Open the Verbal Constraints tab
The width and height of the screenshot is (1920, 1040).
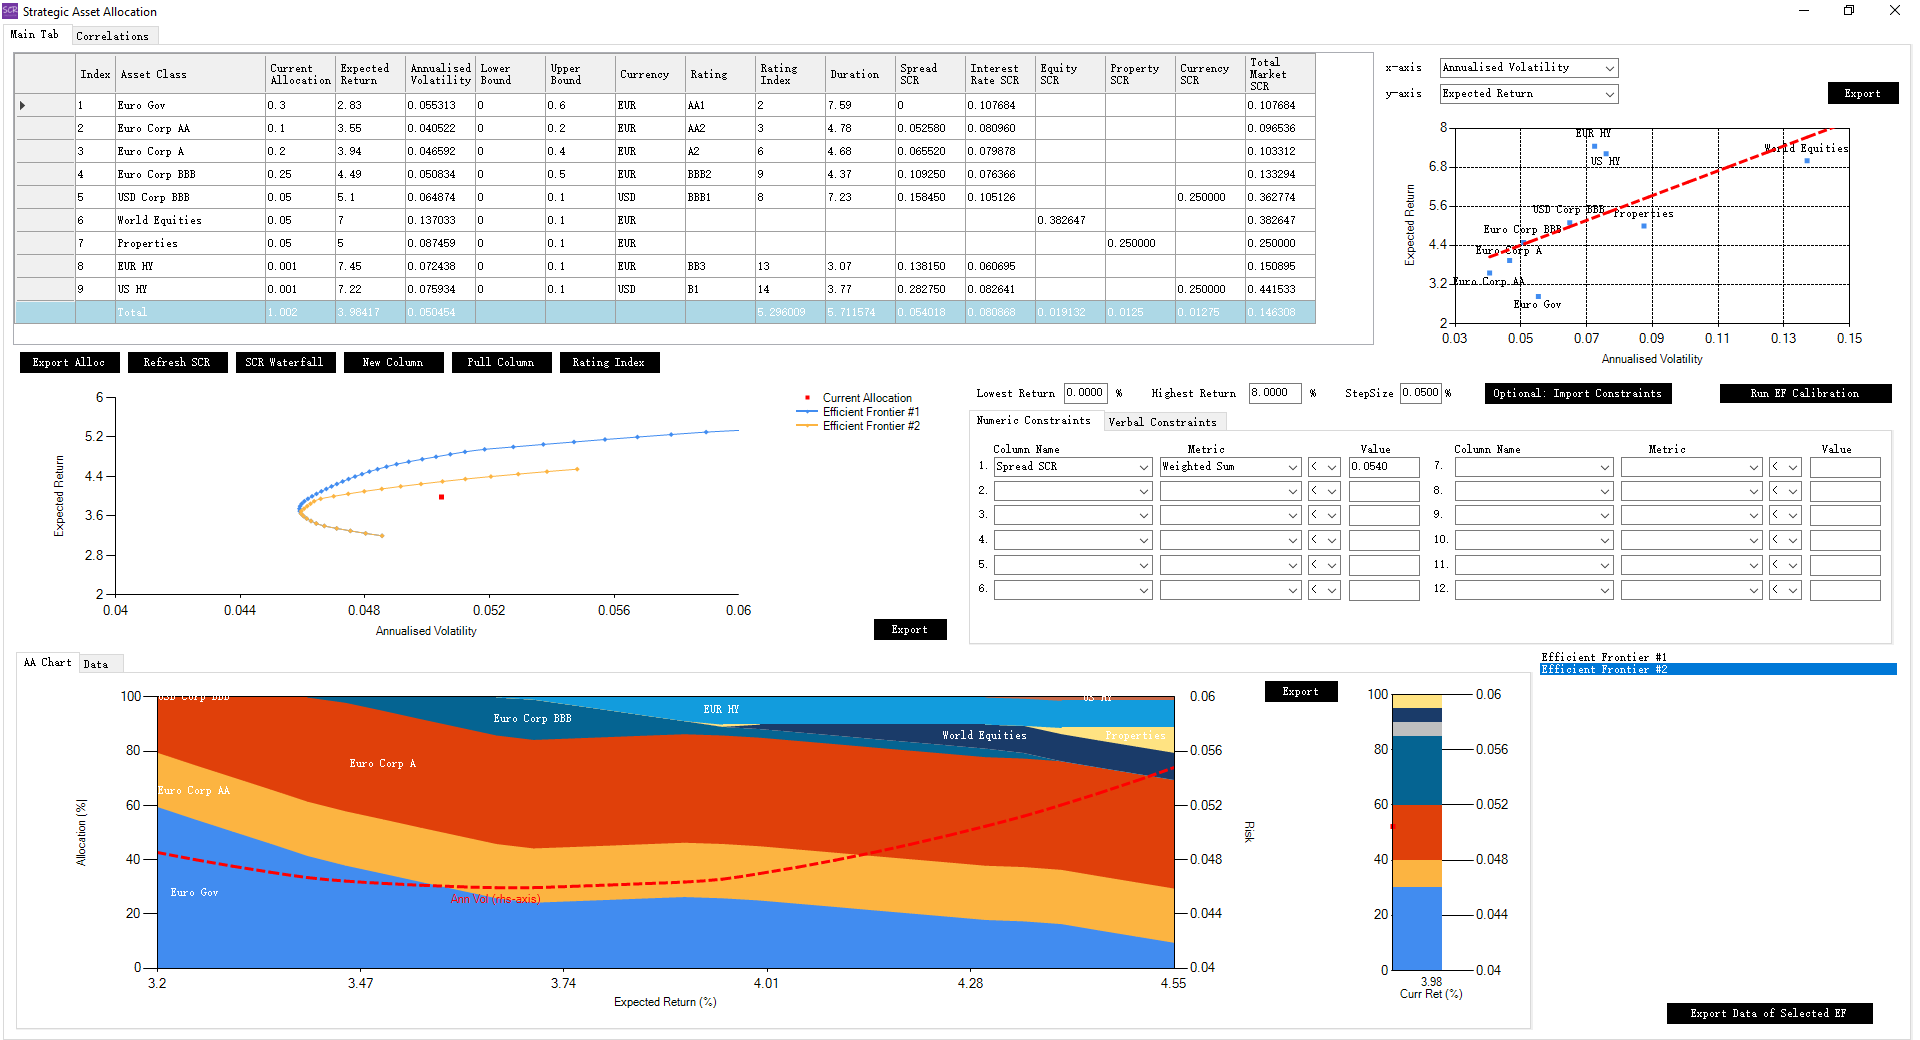click(x=1162, y=422)
